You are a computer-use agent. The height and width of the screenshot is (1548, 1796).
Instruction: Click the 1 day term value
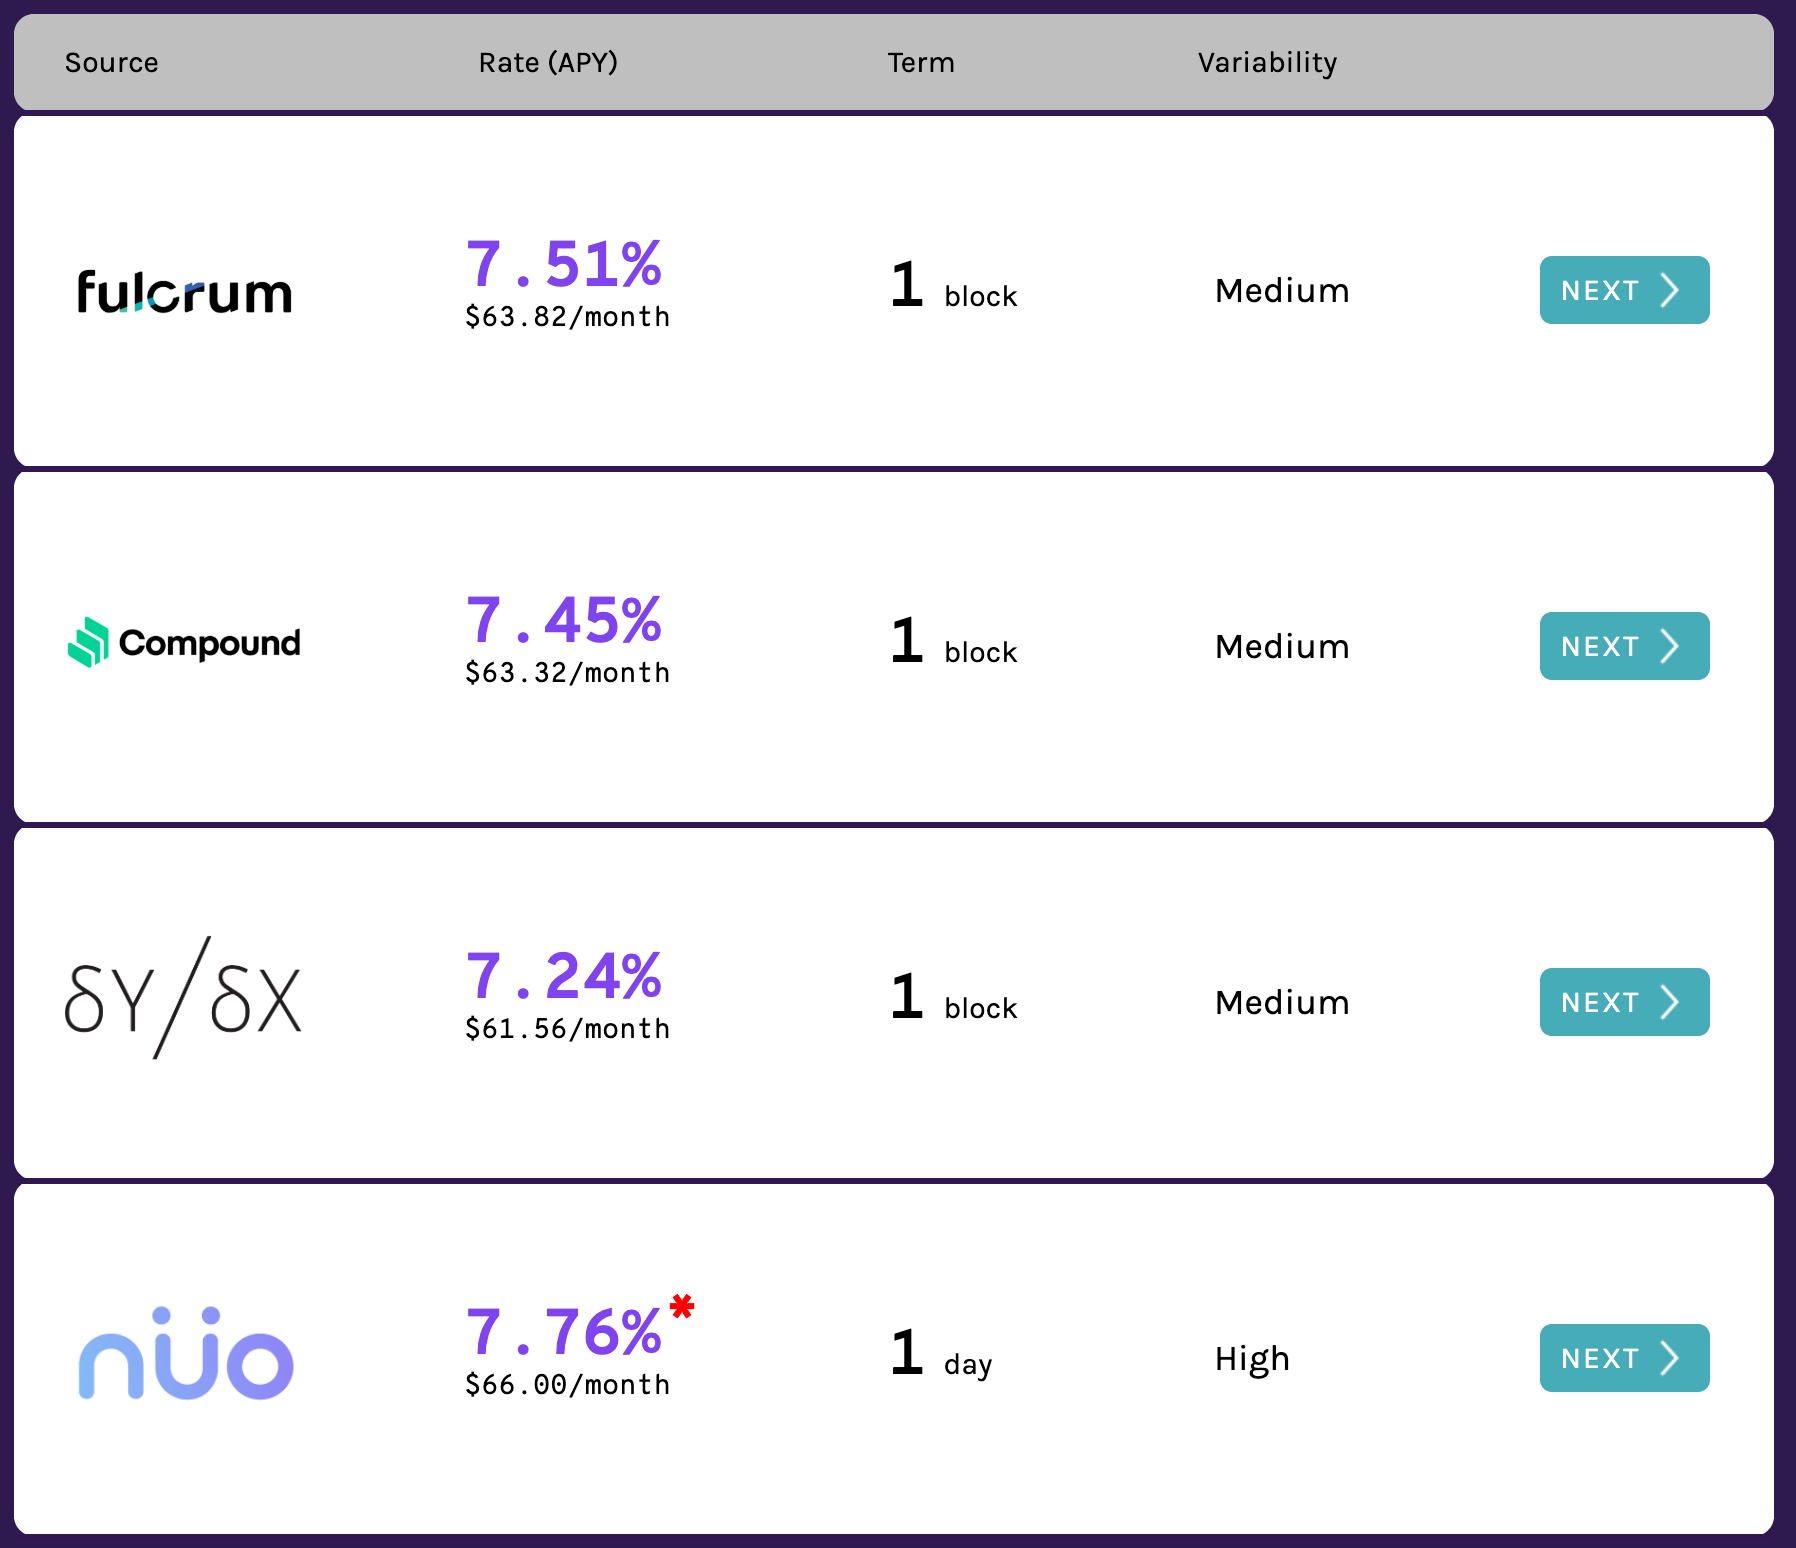941,1356
